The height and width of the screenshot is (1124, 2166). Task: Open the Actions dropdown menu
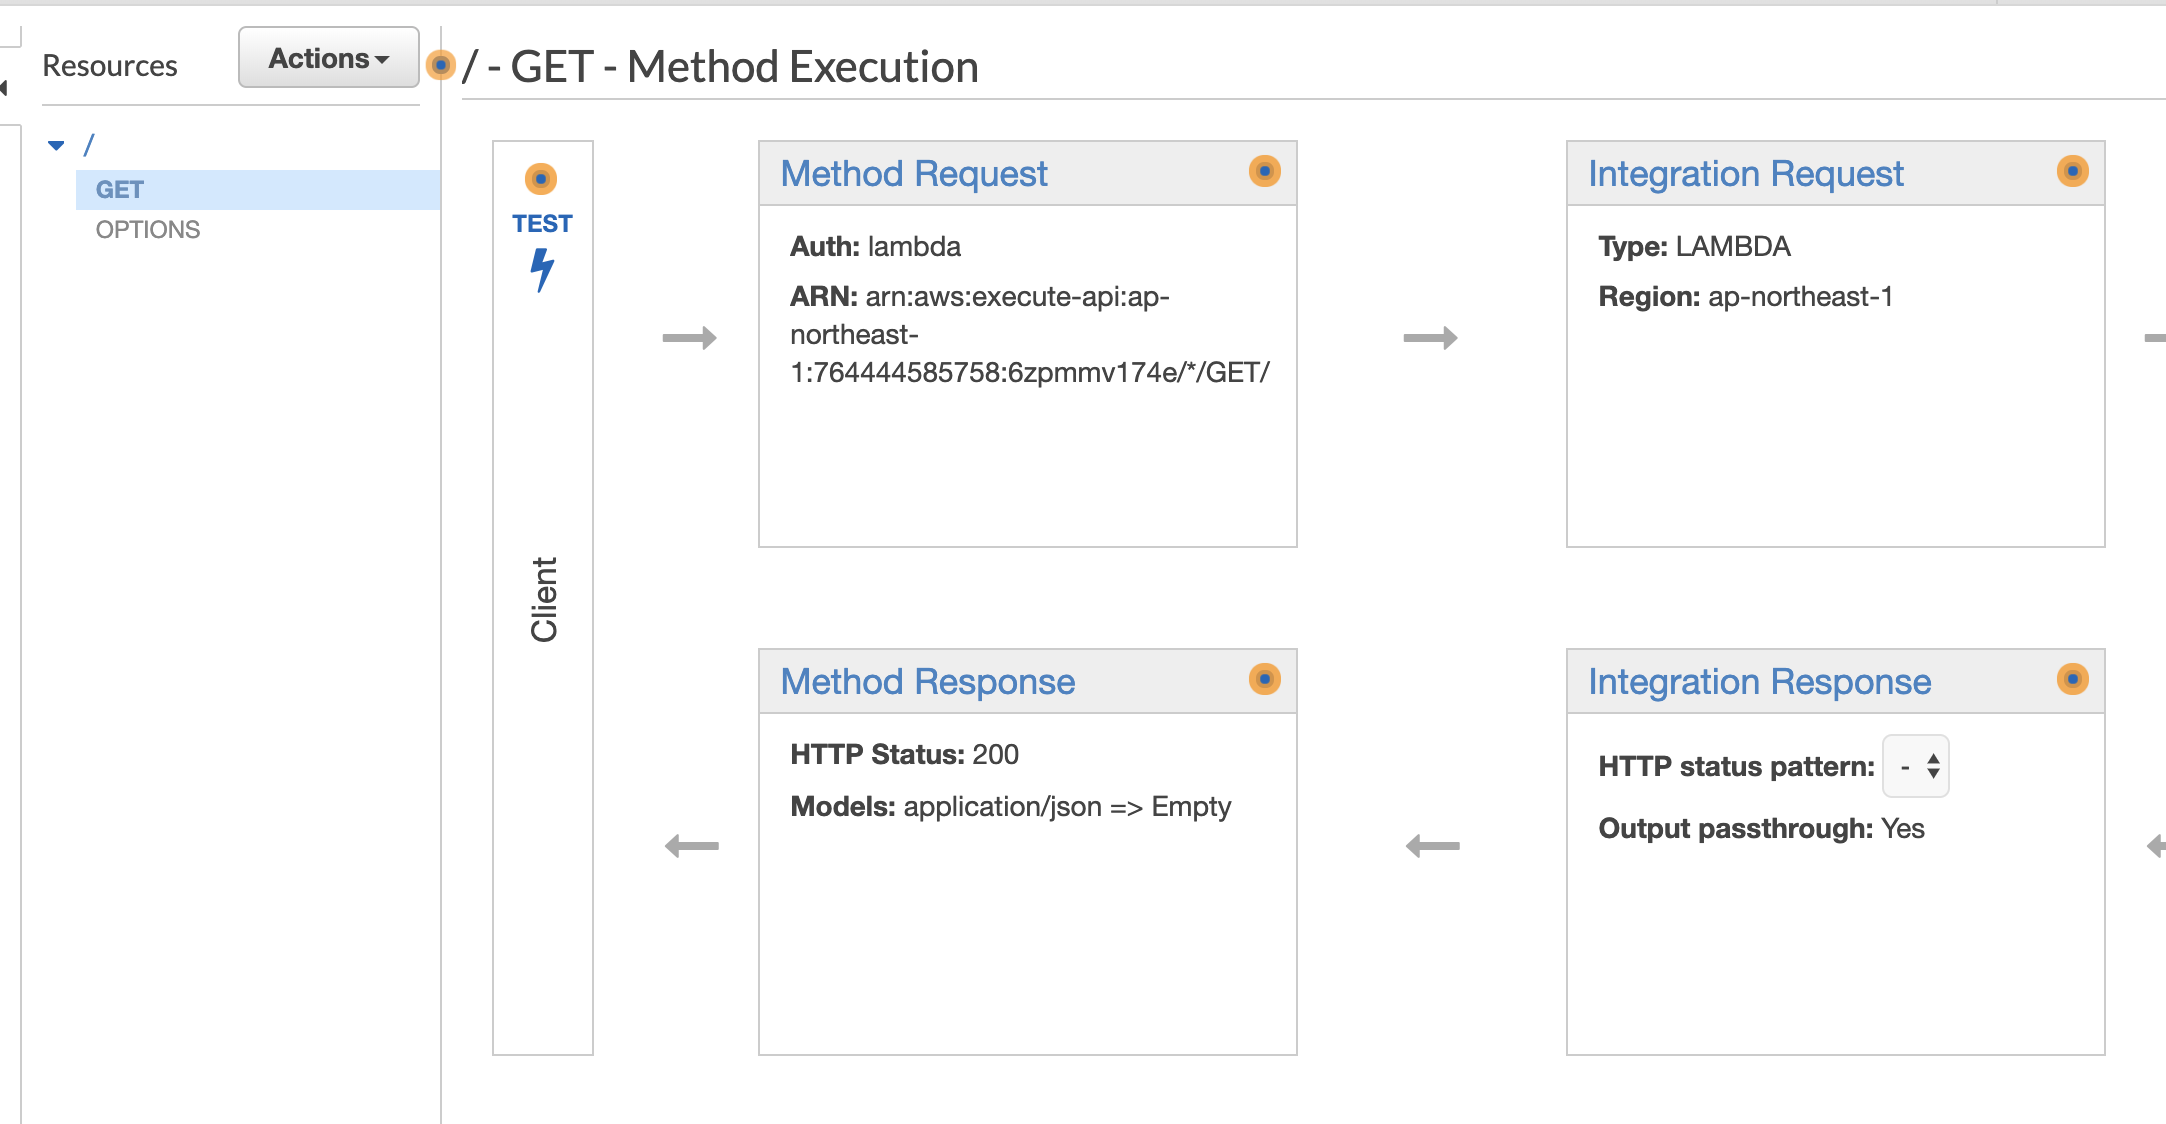328,58
